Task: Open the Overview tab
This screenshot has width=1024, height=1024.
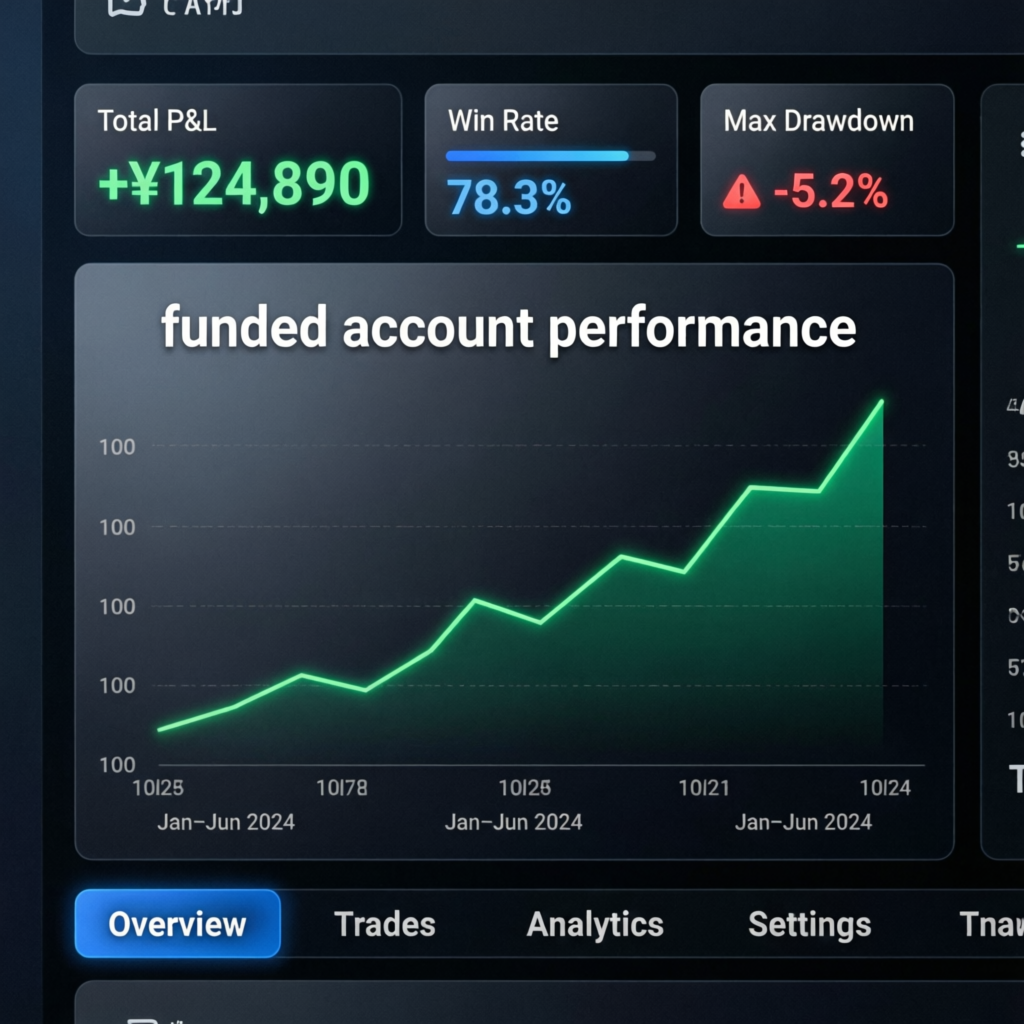Action: [x=178, y=923]
